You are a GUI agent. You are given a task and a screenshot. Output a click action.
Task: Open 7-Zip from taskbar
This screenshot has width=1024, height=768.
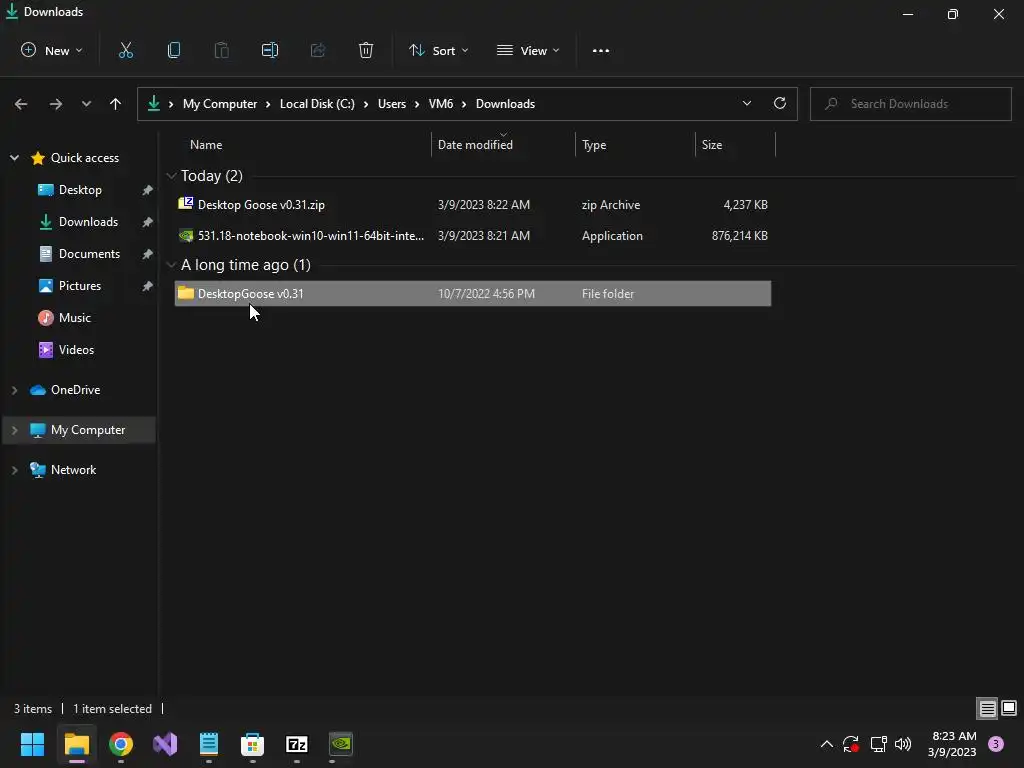296,744
